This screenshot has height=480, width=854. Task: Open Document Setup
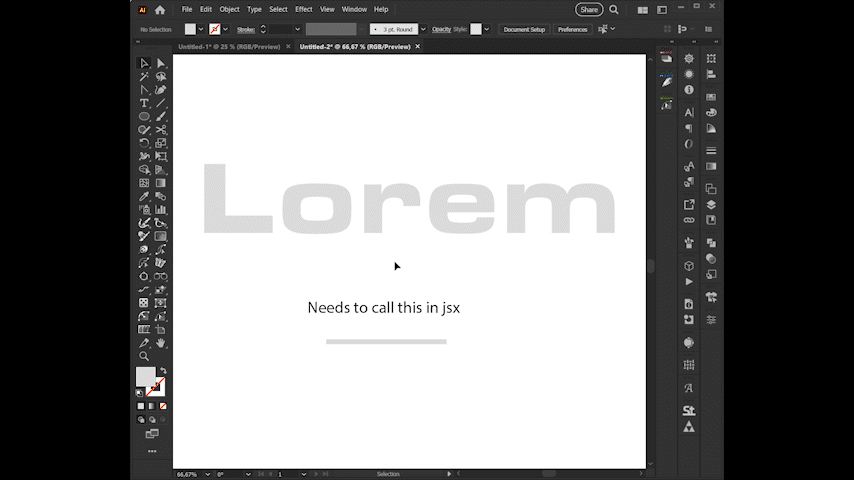(524, 29)
